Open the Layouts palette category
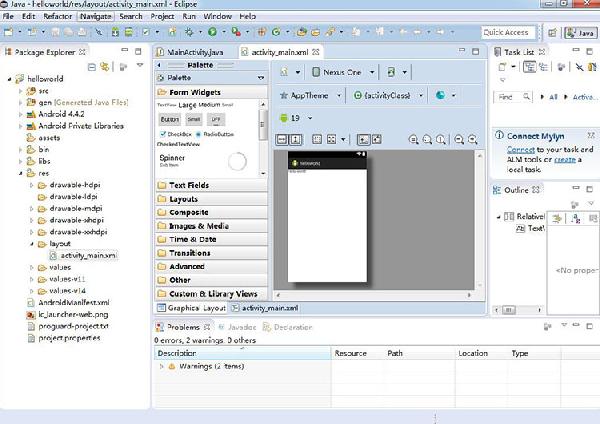 click(x=211, y=199)
